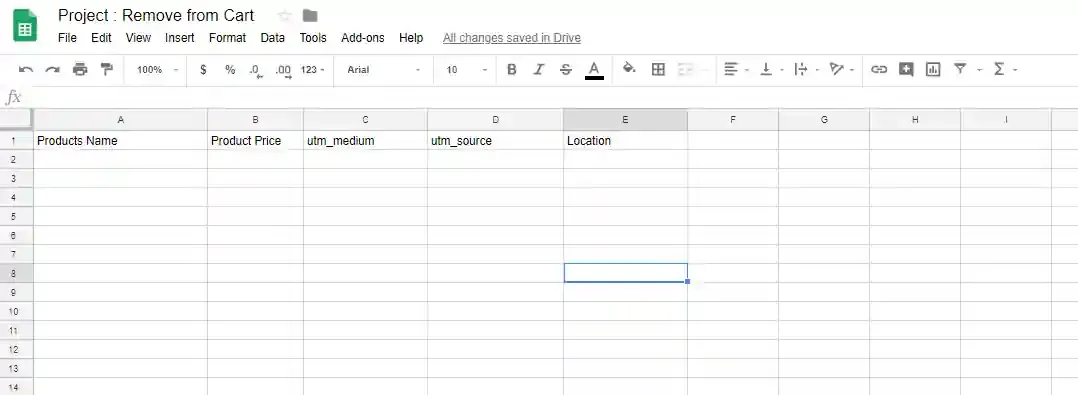Open the fill color bucket
Screen dimensions: 1078x395
click(629, 68)
